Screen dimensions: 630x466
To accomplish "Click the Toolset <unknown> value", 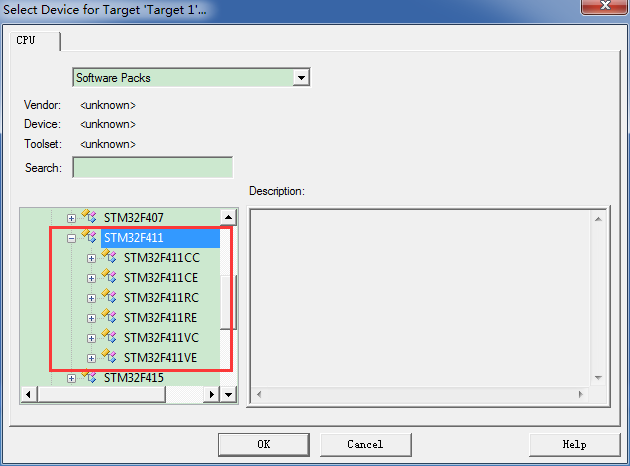I will click(x=108, y=144).
